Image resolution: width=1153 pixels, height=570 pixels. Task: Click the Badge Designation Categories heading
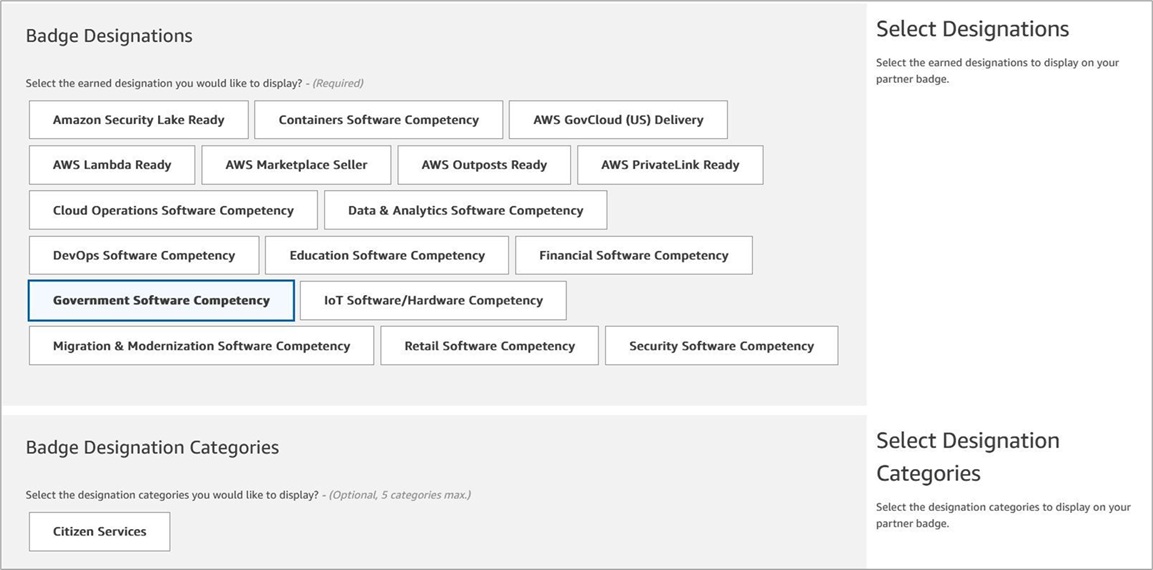(x=152, y=447)
